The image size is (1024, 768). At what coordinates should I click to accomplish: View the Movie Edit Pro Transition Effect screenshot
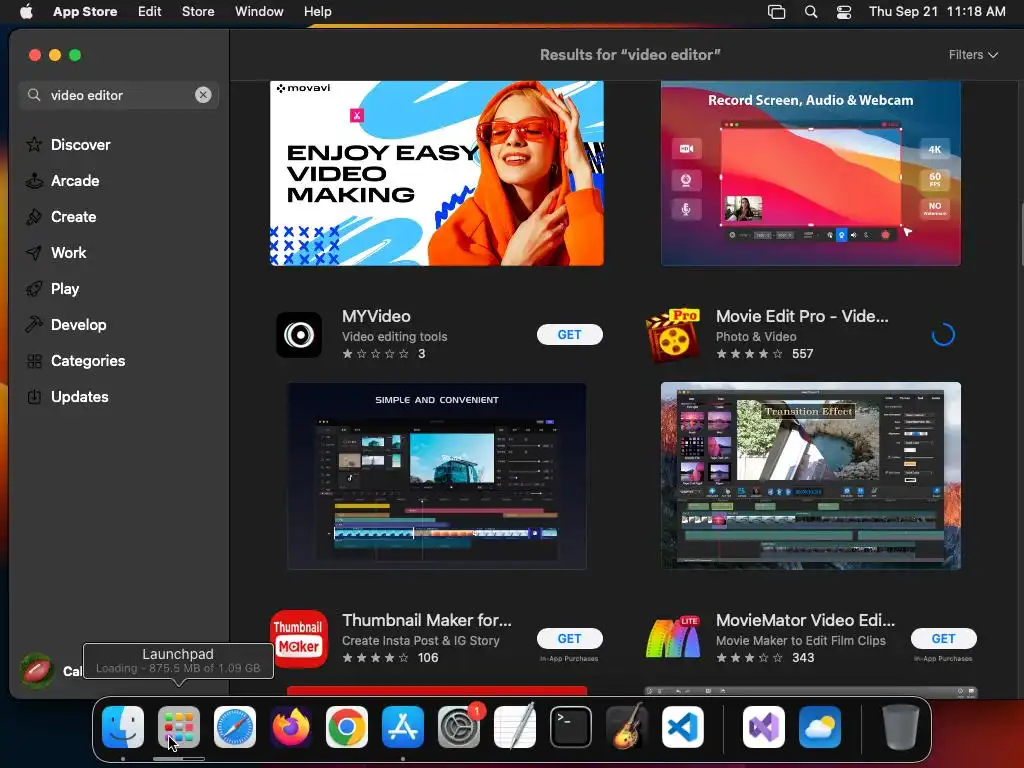810,476
